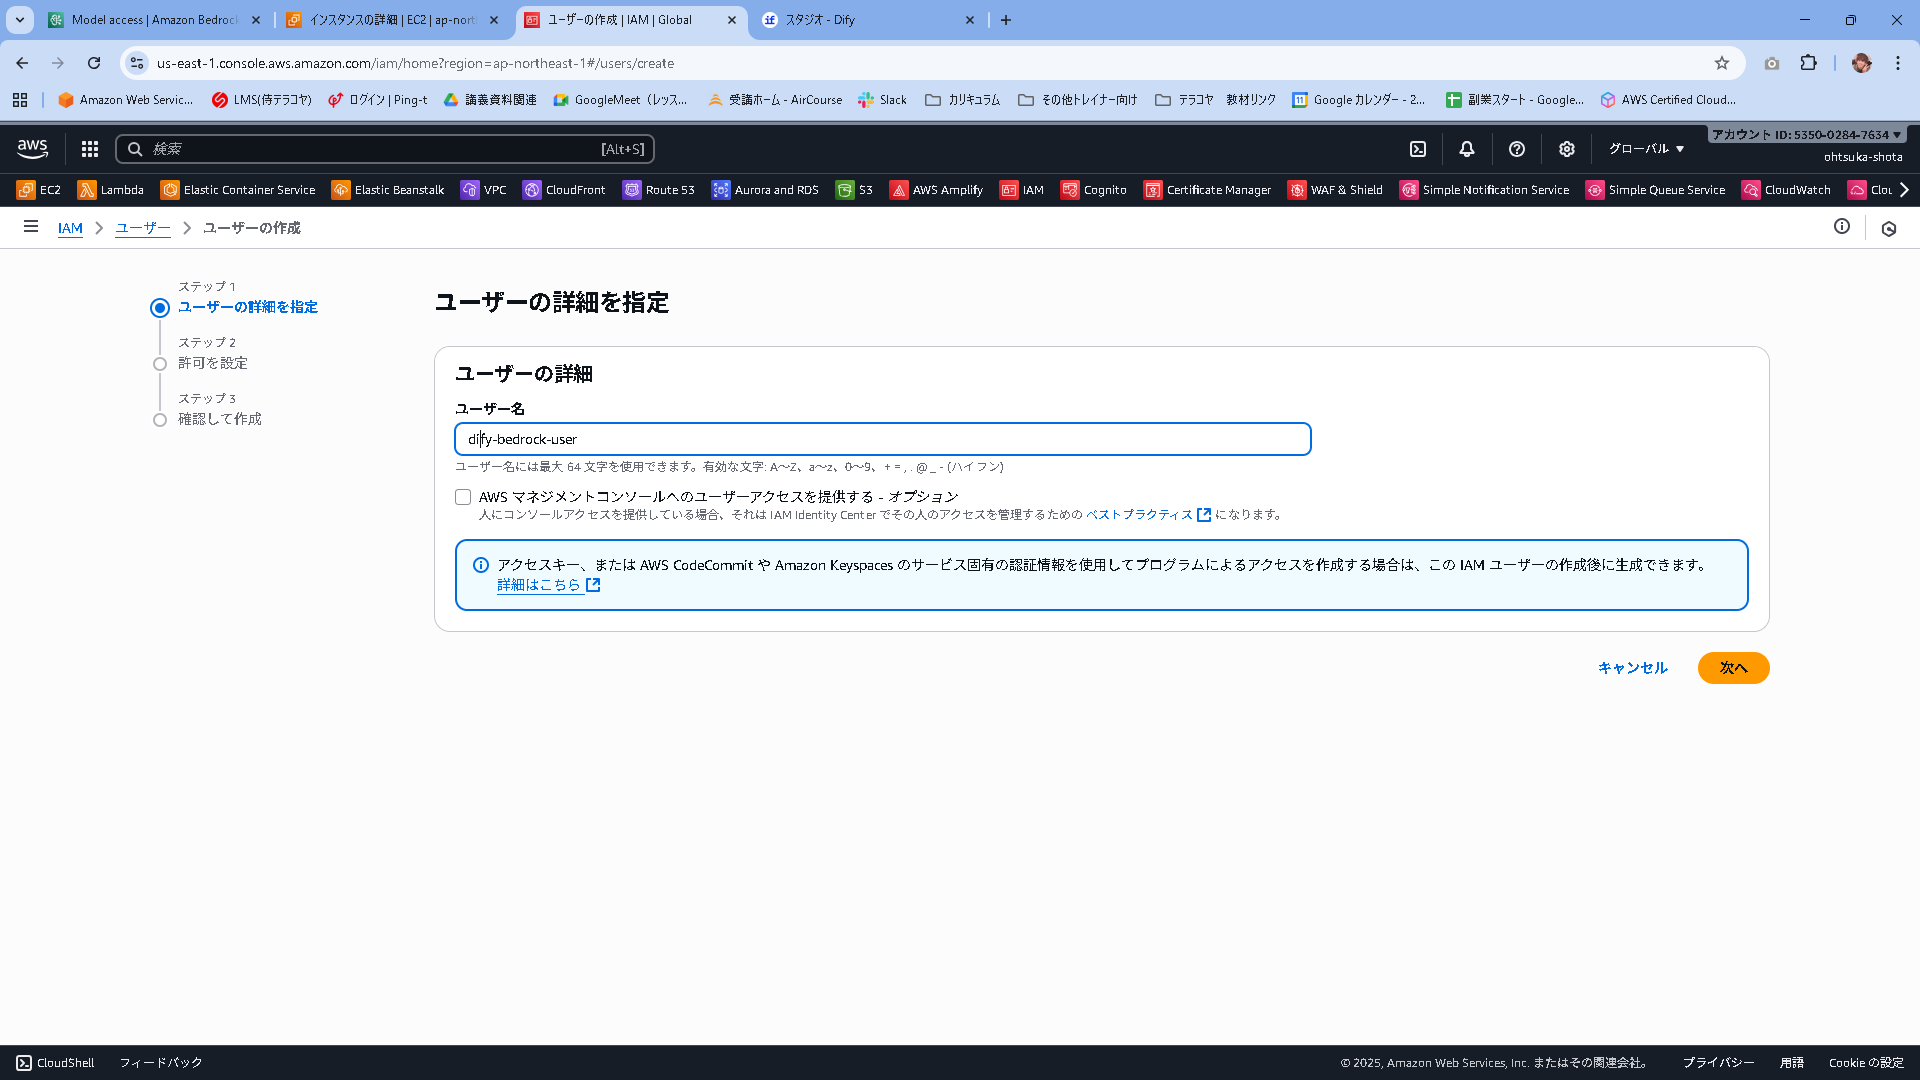This screenshot has height=1080, width=1920.
Task: Open the IAM navigation hamburger menu
Action: point(31,227)
